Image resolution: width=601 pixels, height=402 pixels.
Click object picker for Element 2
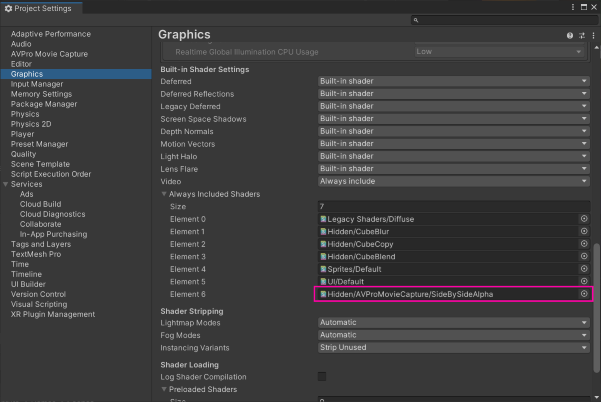[x=584, y=244]
